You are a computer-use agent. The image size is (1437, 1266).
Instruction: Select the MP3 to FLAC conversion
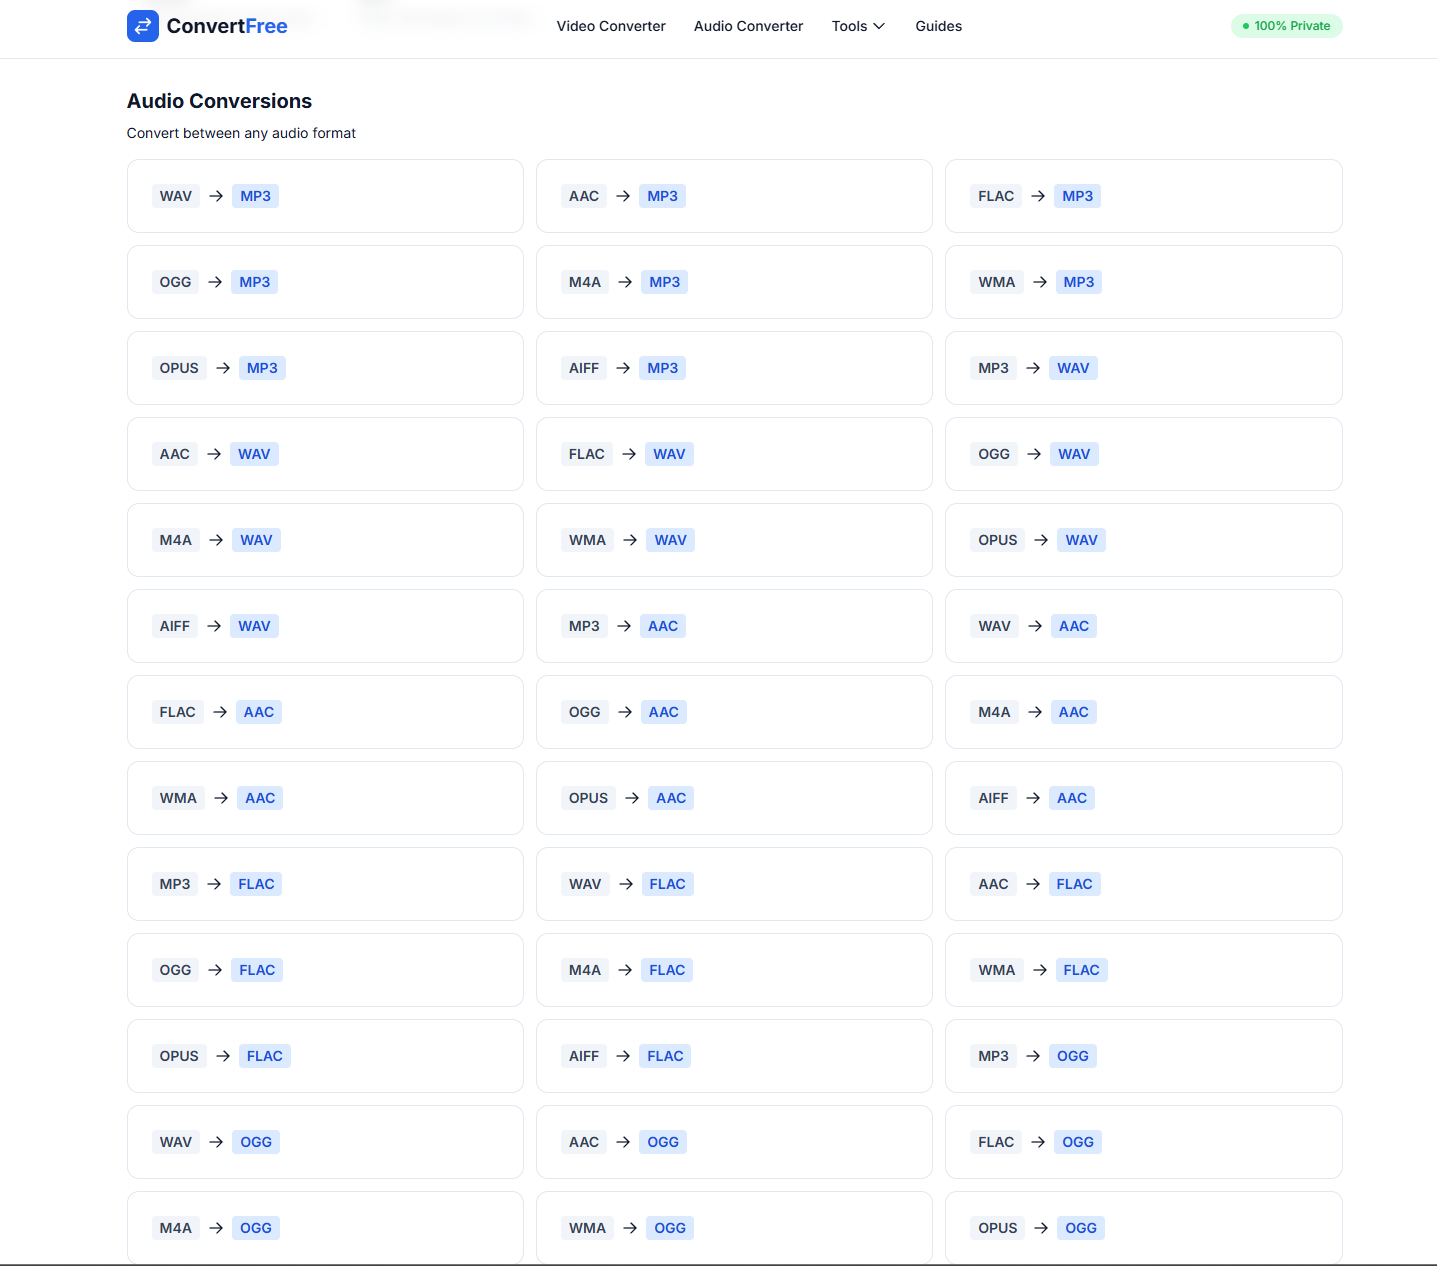[325, 884]
